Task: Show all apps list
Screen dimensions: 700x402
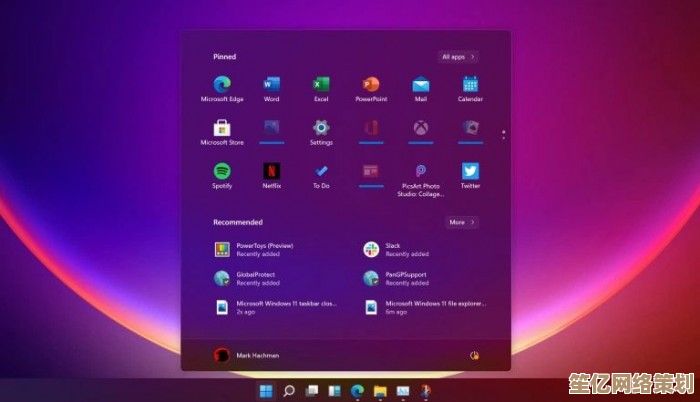Action: tap(458, 57)
